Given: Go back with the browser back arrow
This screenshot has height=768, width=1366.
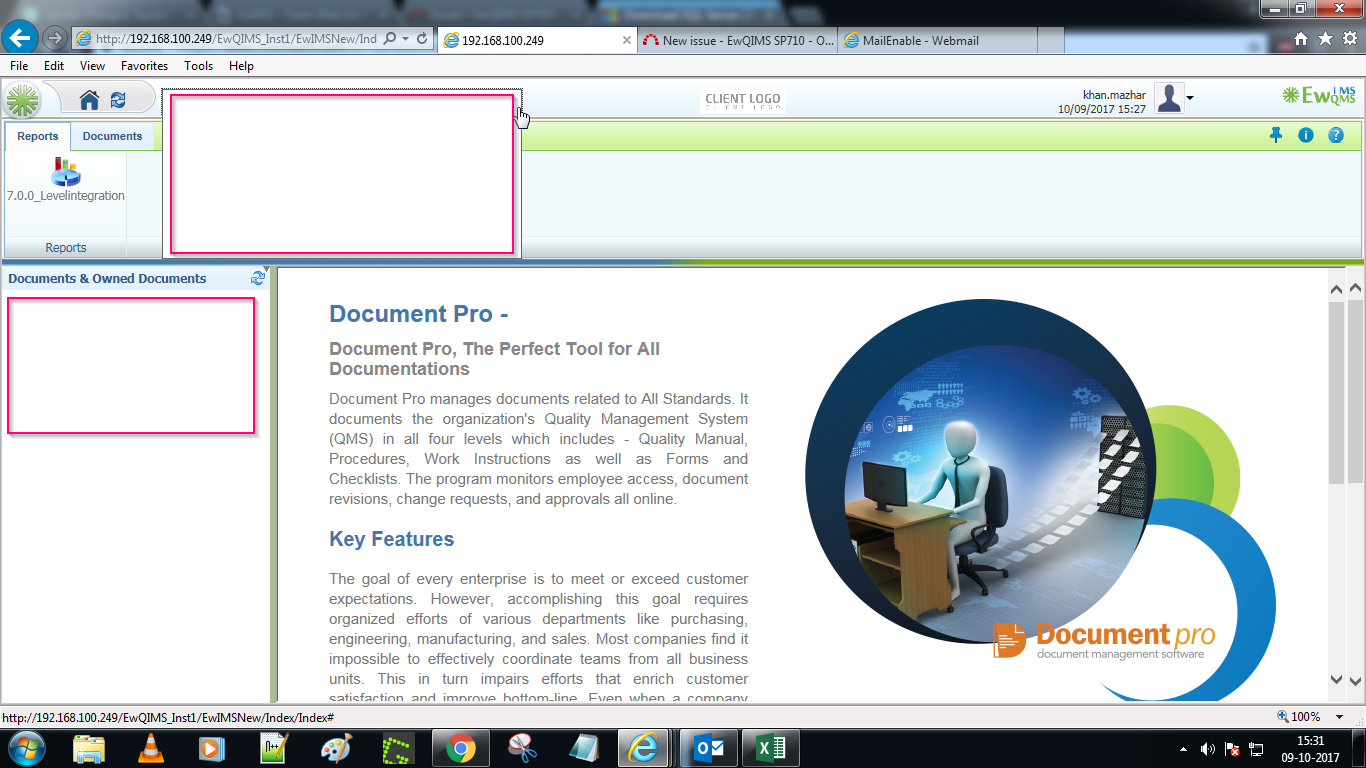Looking at the screenshot, I should pyautogui.click(x=21, y=38).
